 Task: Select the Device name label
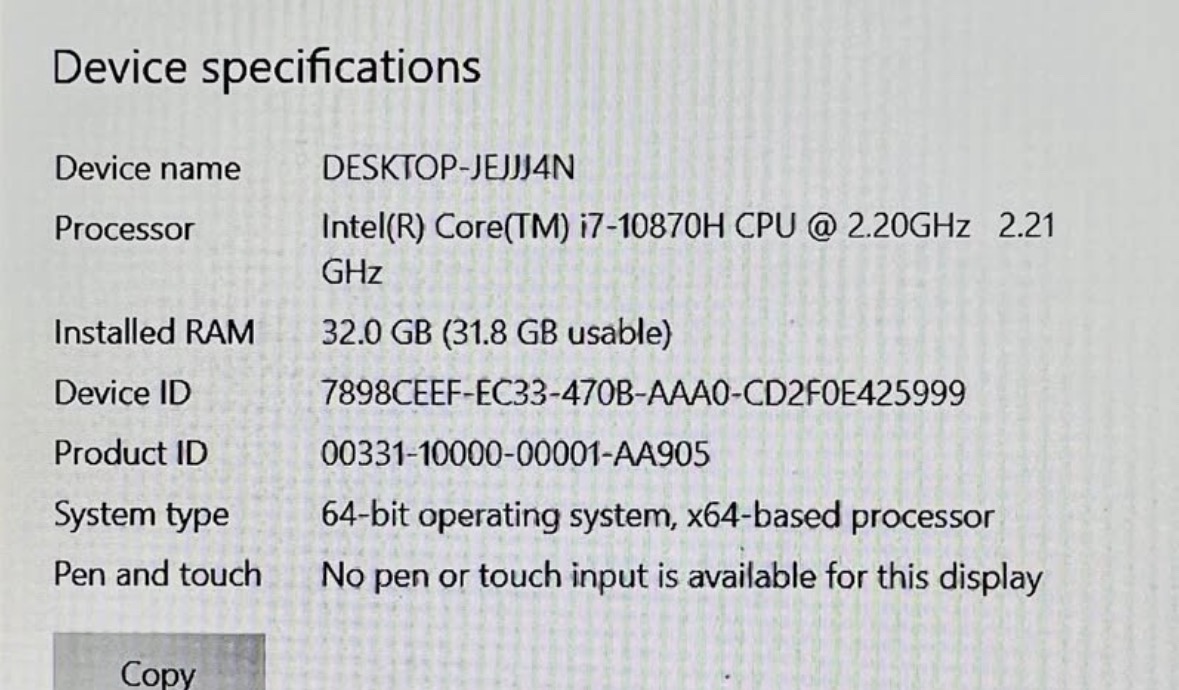tap(147, 168)
